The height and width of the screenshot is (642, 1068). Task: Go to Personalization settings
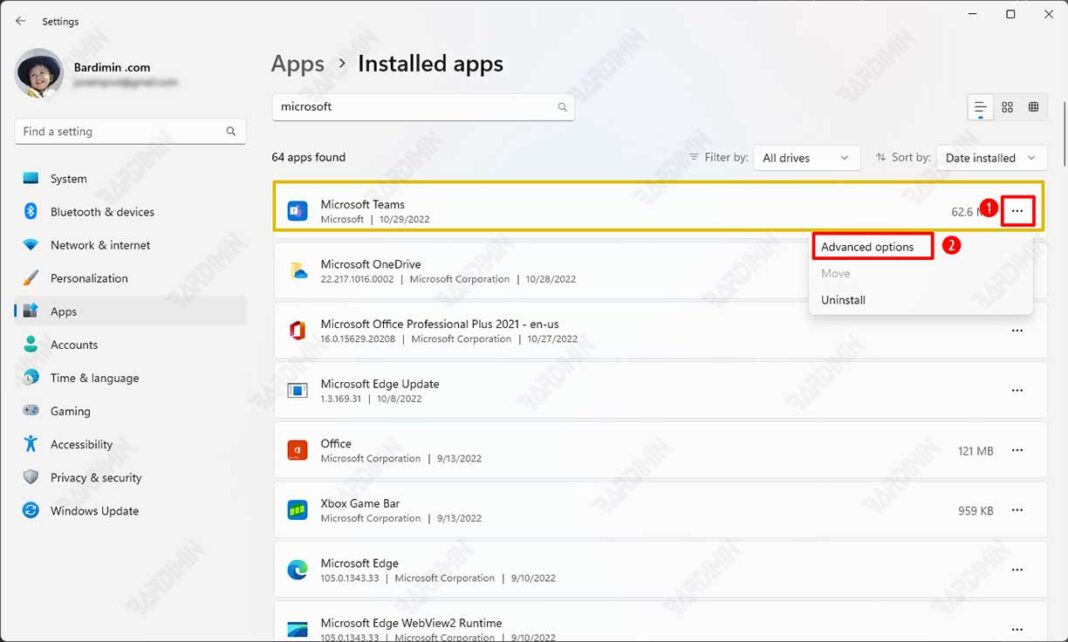[x=96, y=278]
